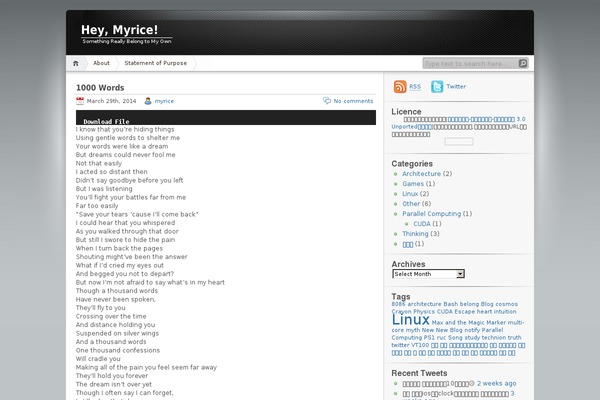Focus the search text field
The height and width of the screenshot is (400, 600).
(471, 64)
